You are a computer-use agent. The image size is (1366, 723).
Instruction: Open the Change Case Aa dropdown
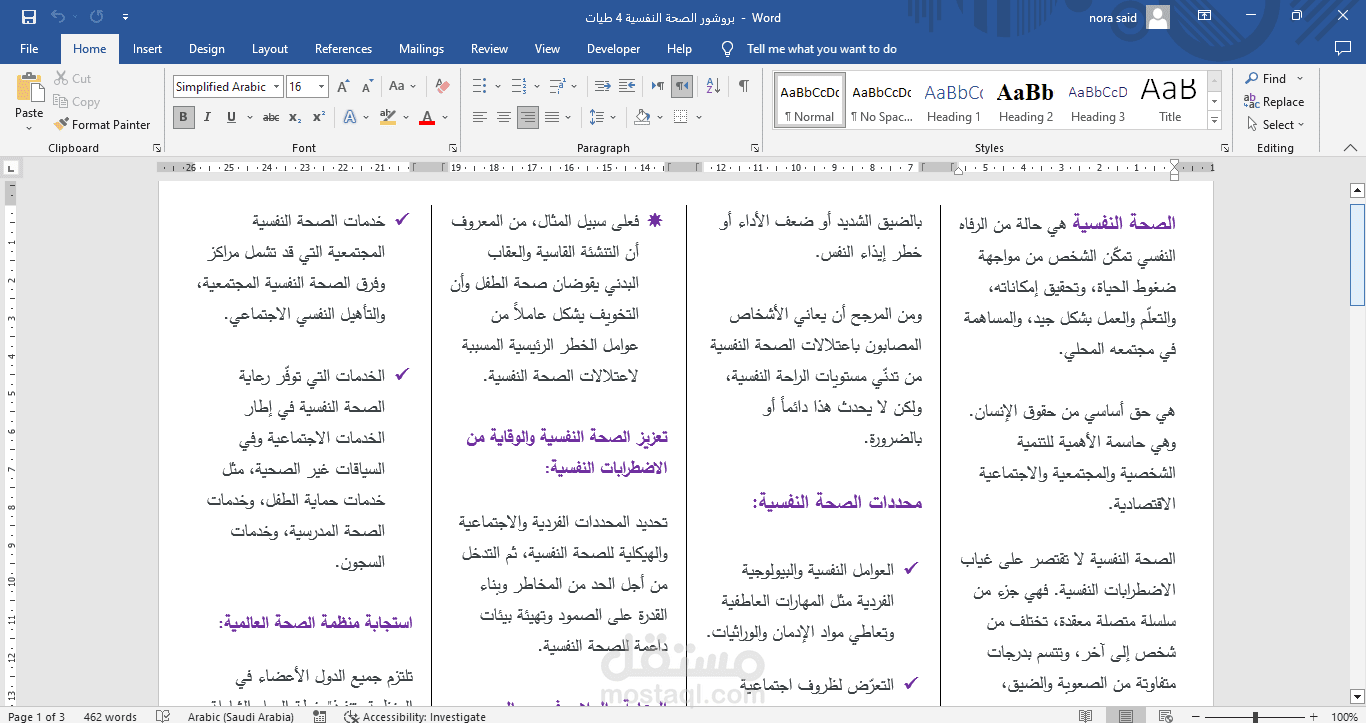(403, 87)
